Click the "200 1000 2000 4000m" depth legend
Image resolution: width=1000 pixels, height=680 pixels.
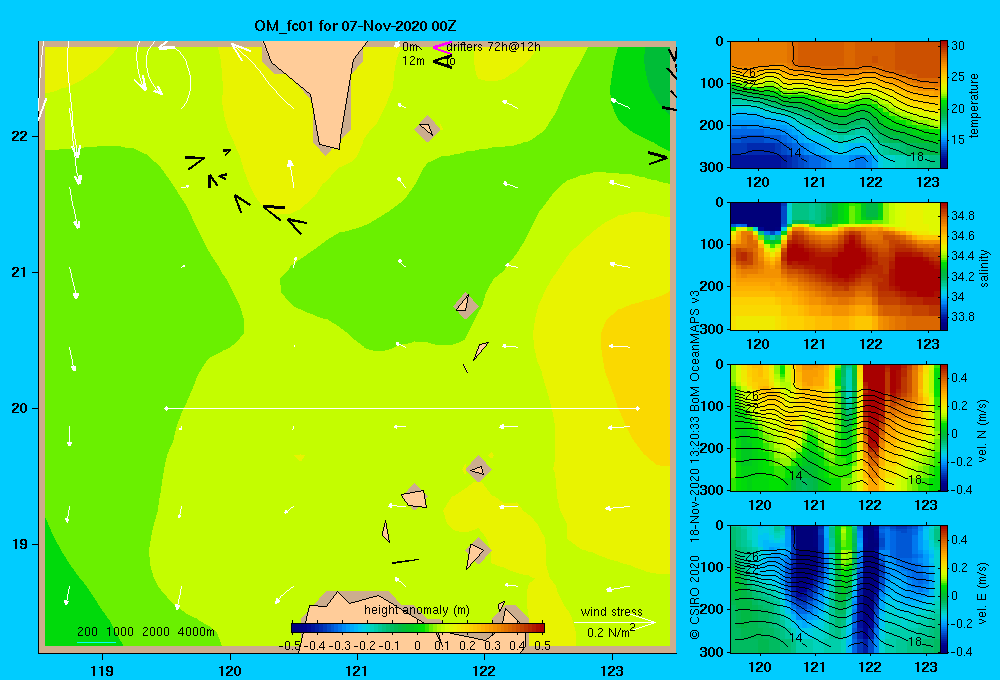(x=146, y=632)
